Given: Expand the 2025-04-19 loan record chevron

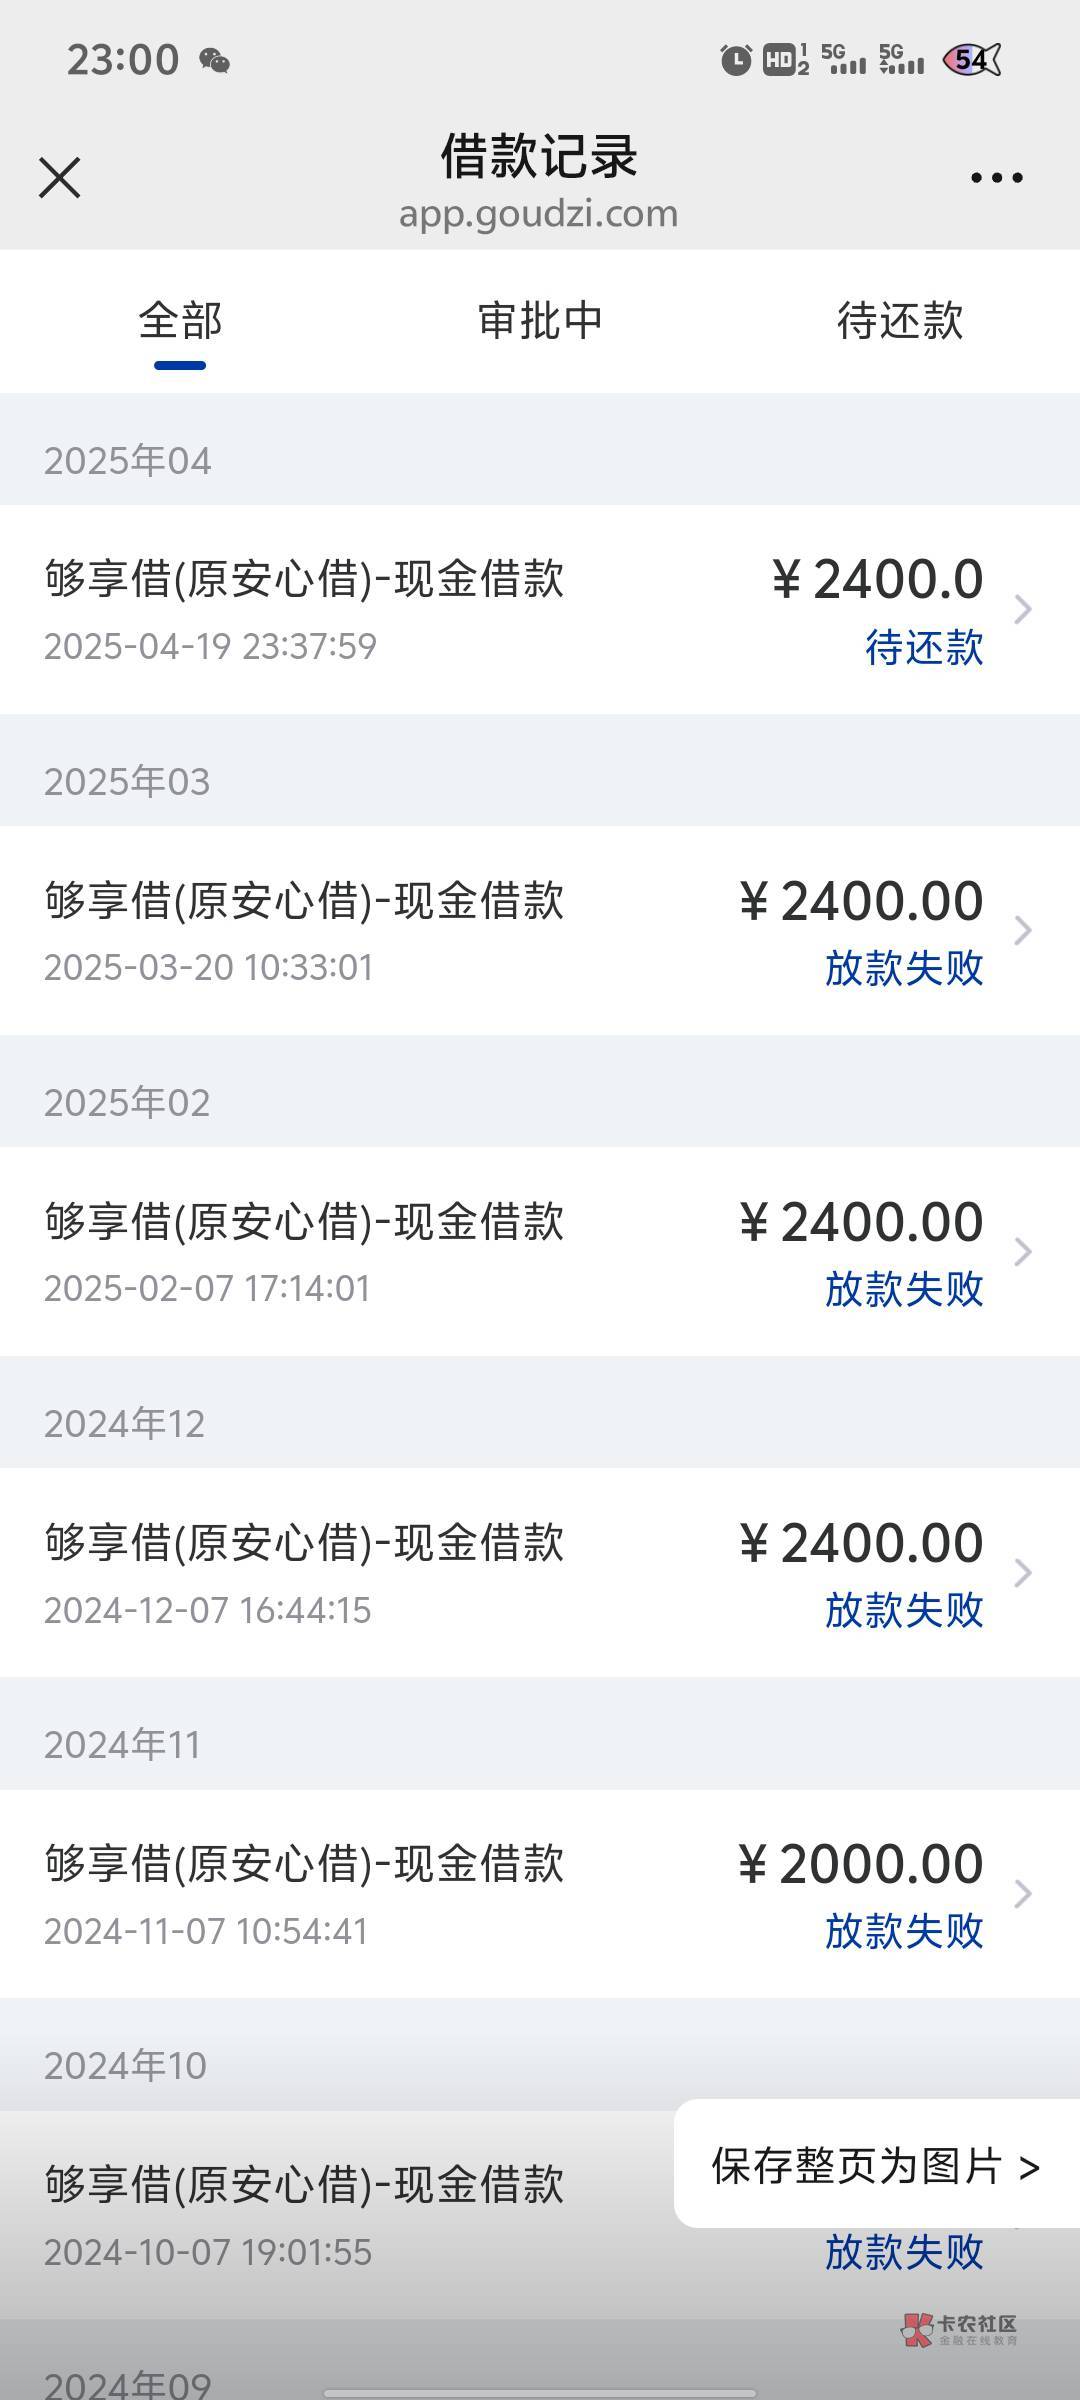Looking at the screenshot, I should (x=1022, y=609).
